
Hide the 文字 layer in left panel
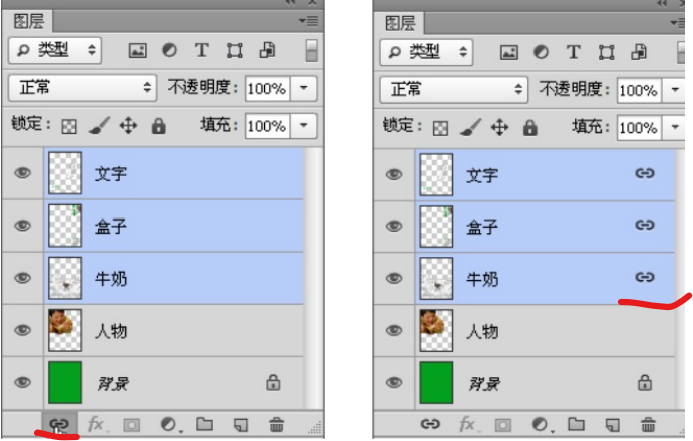(22, 174)
